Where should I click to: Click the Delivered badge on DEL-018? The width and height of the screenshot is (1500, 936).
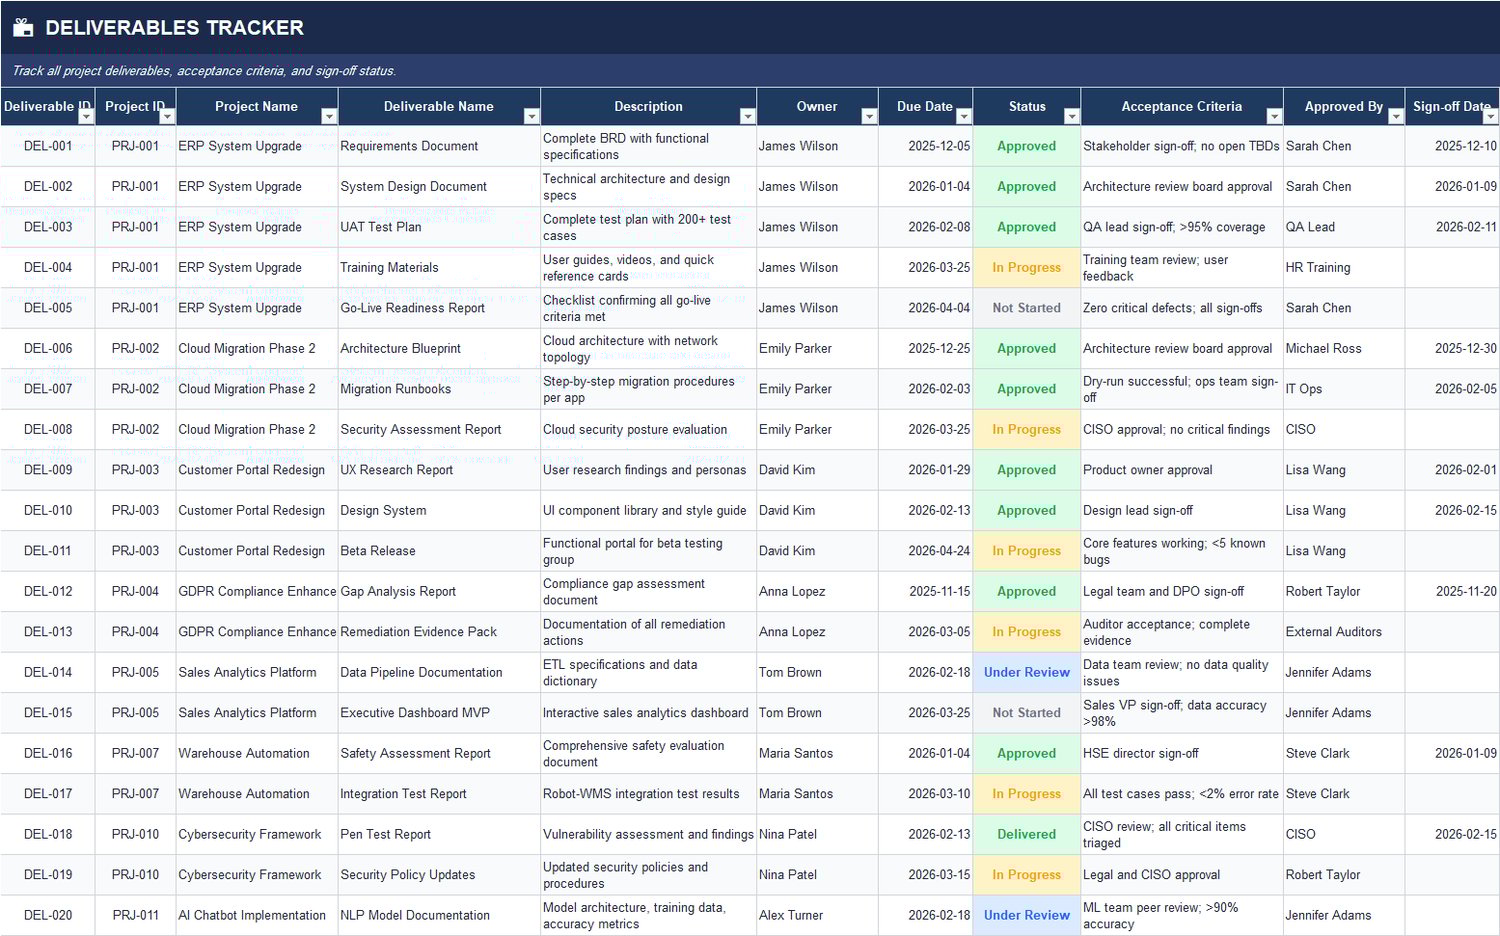pyautogui.click(x=1026, y=834)
